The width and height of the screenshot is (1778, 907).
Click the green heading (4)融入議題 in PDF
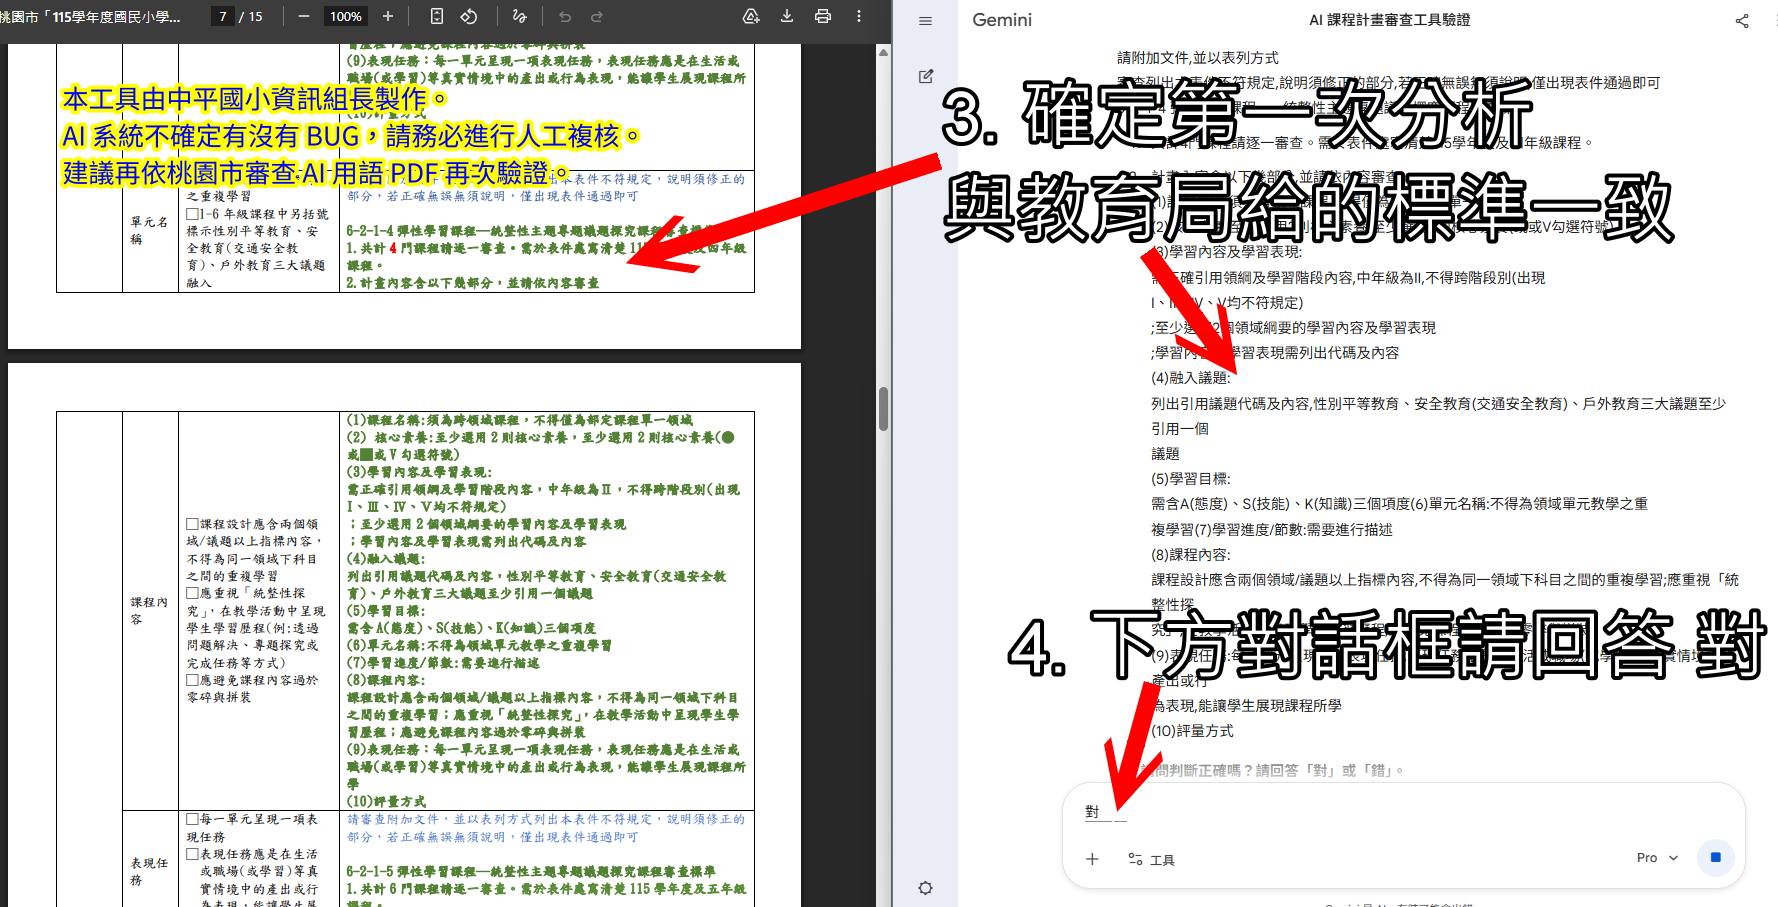(x=385, y=559)
